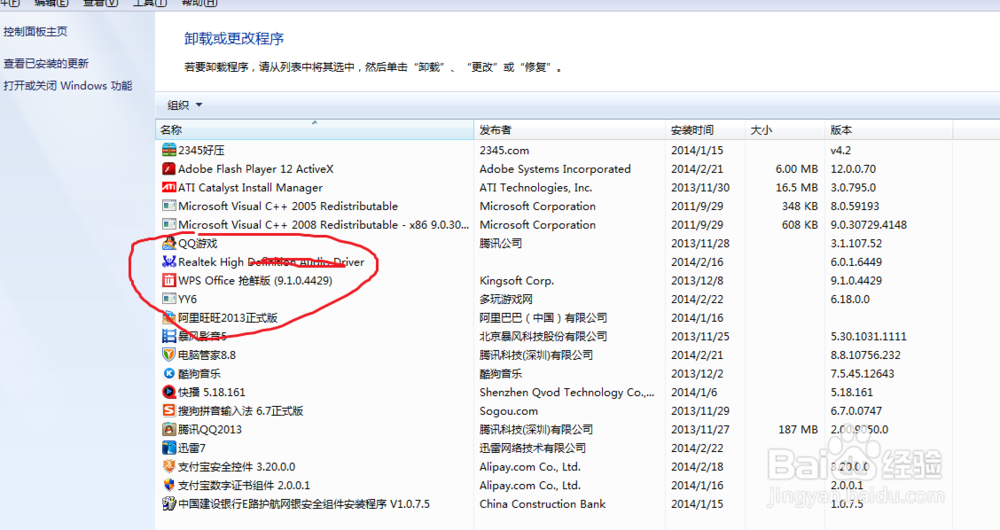Select 迅雷7 name text
Viewport: 1000px width, 530px height.
coord(191,448)
